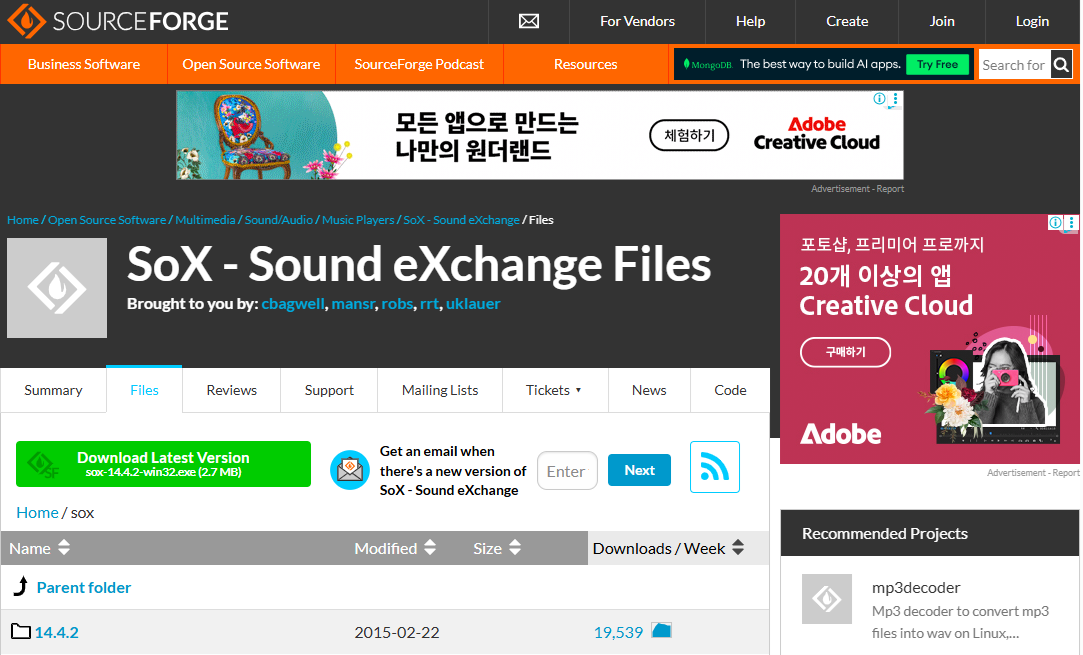Click the downloads stats icon beside 19,539
This screenshot has height=655, width=1083.
click(662, 630)
